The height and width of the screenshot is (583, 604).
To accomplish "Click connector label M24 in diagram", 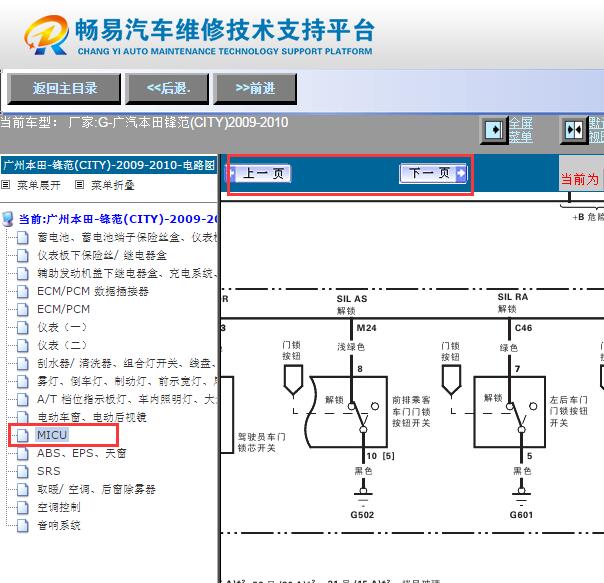I will [366, 328].
